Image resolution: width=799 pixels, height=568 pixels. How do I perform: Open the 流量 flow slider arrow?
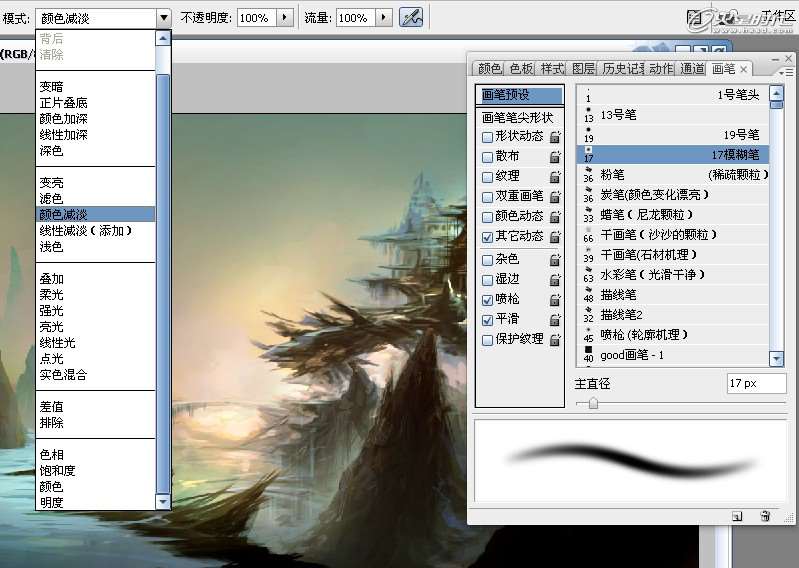tap(383, 18)
